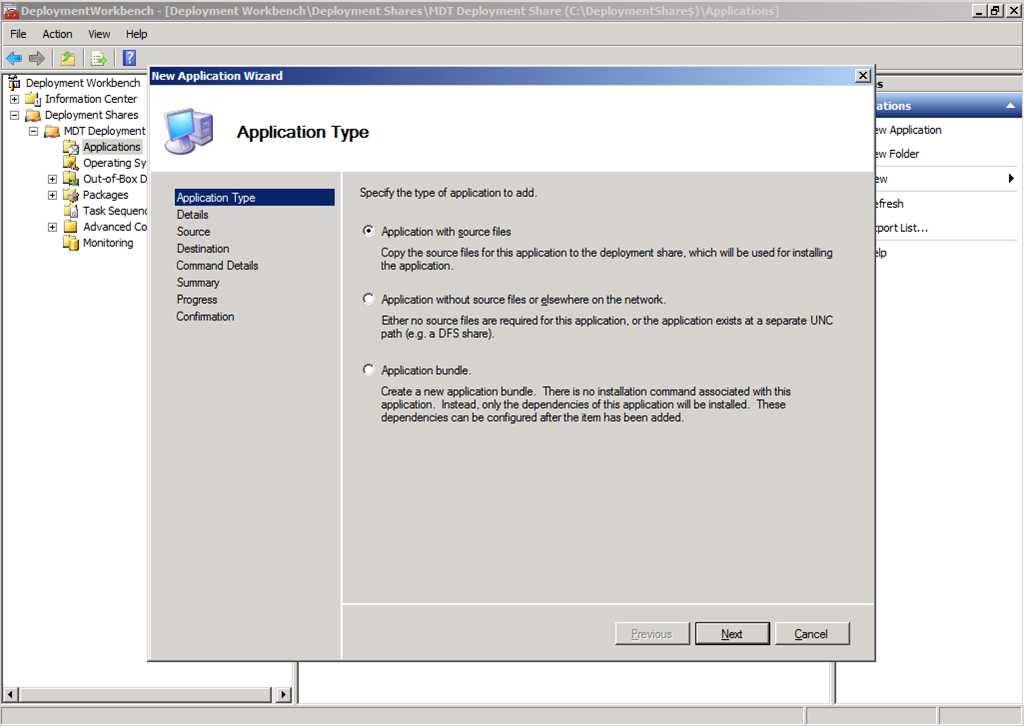The height and width of the screenshot is (727, 1024).
Task: Click the Task Sequences folder icon
Action: (x=71, y=211)
